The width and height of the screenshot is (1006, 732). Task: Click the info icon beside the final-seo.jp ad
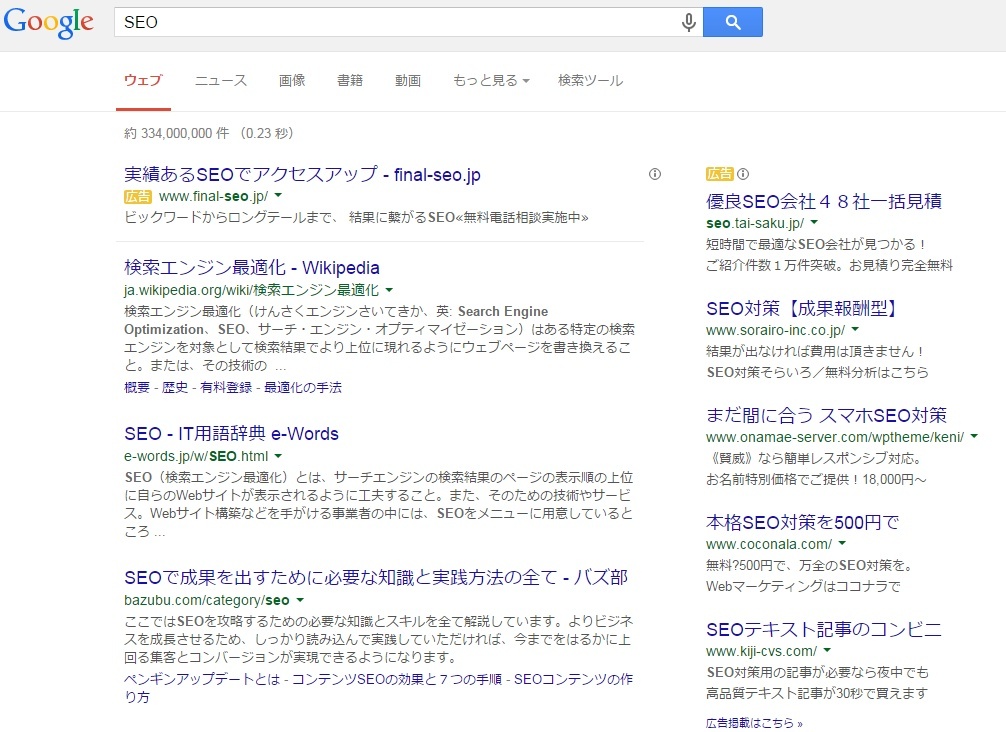(x=655, y=174)
